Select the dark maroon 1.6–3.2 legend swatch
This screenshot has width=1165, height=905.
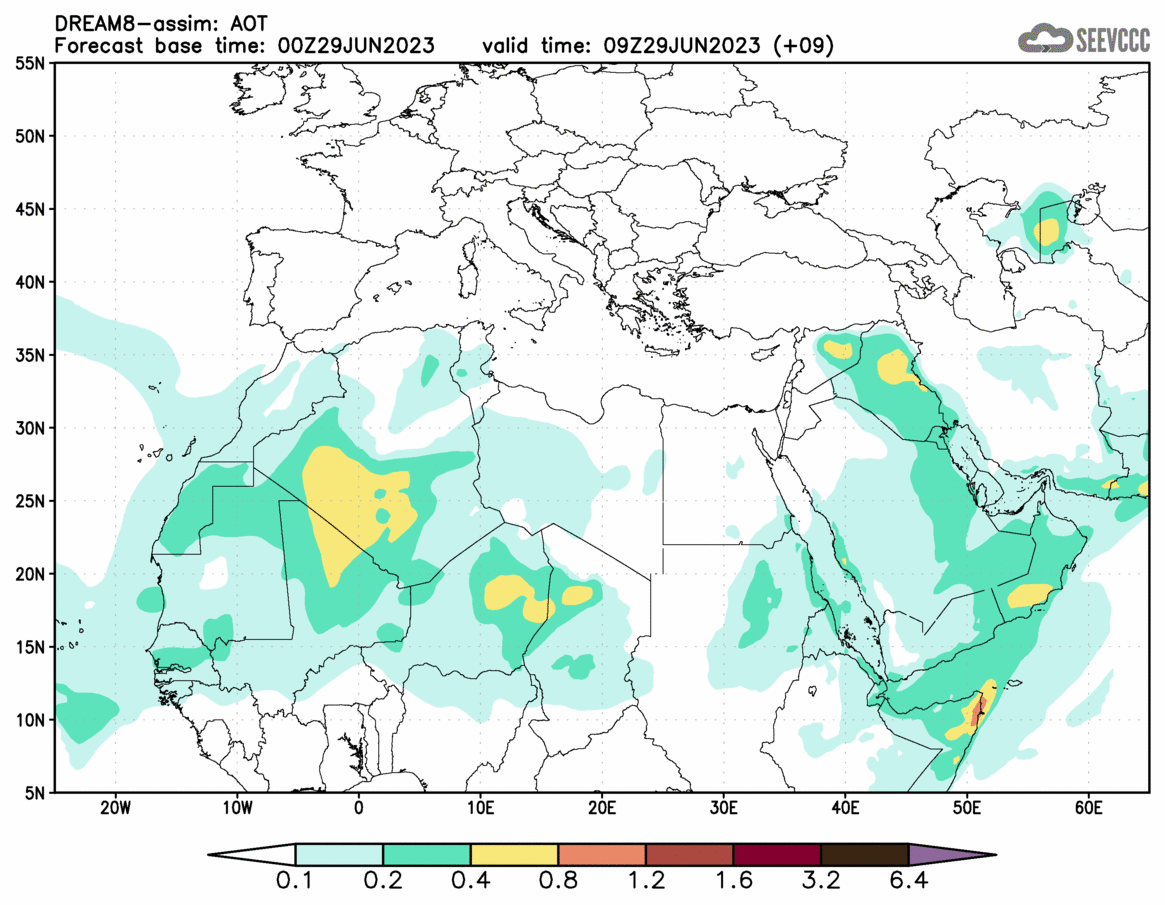point(778,854)
